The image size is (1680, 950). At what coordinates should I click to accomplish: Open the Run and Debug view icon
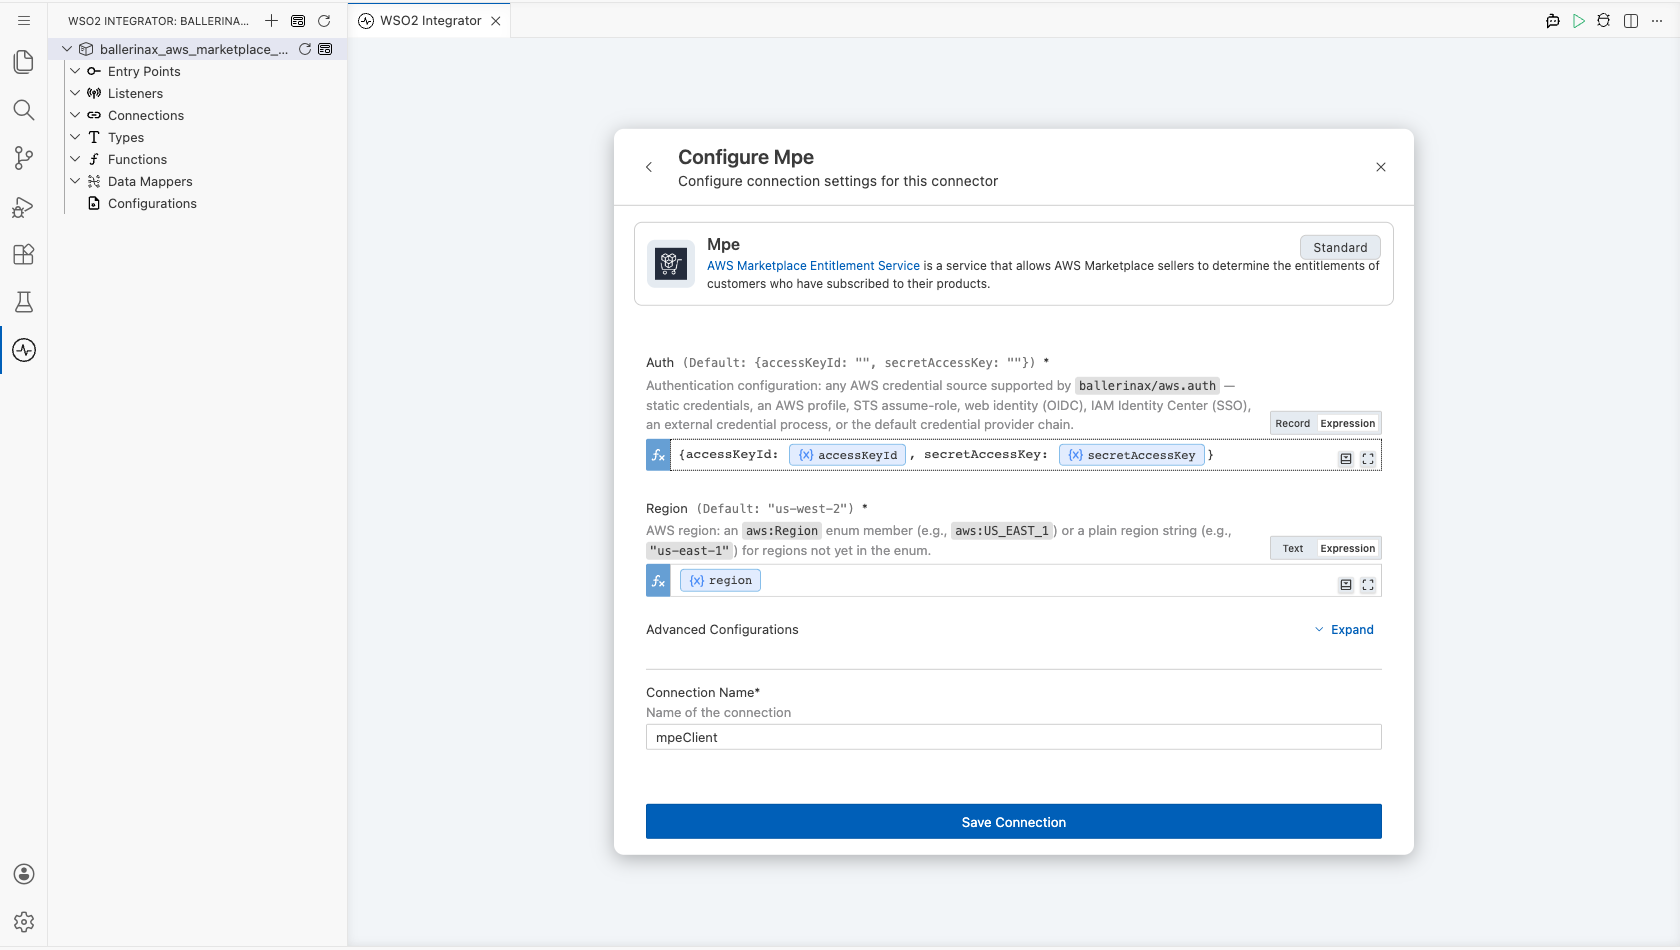point(24,206)
